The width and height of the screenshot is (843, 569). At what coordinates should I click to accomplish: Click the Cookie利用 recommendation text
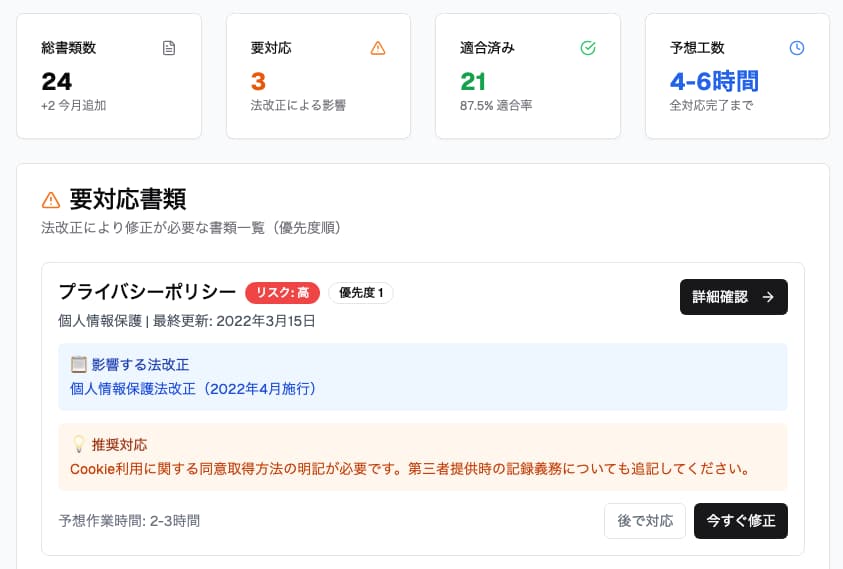[410, 468]
